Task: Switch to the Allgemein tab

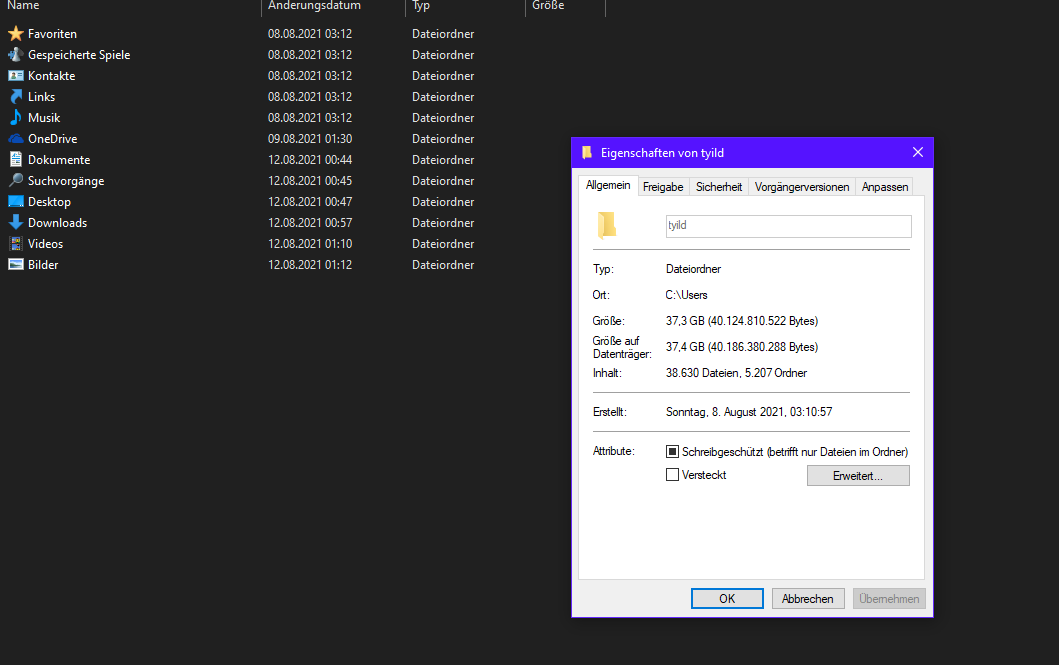Action: click(x=608, y=186)
